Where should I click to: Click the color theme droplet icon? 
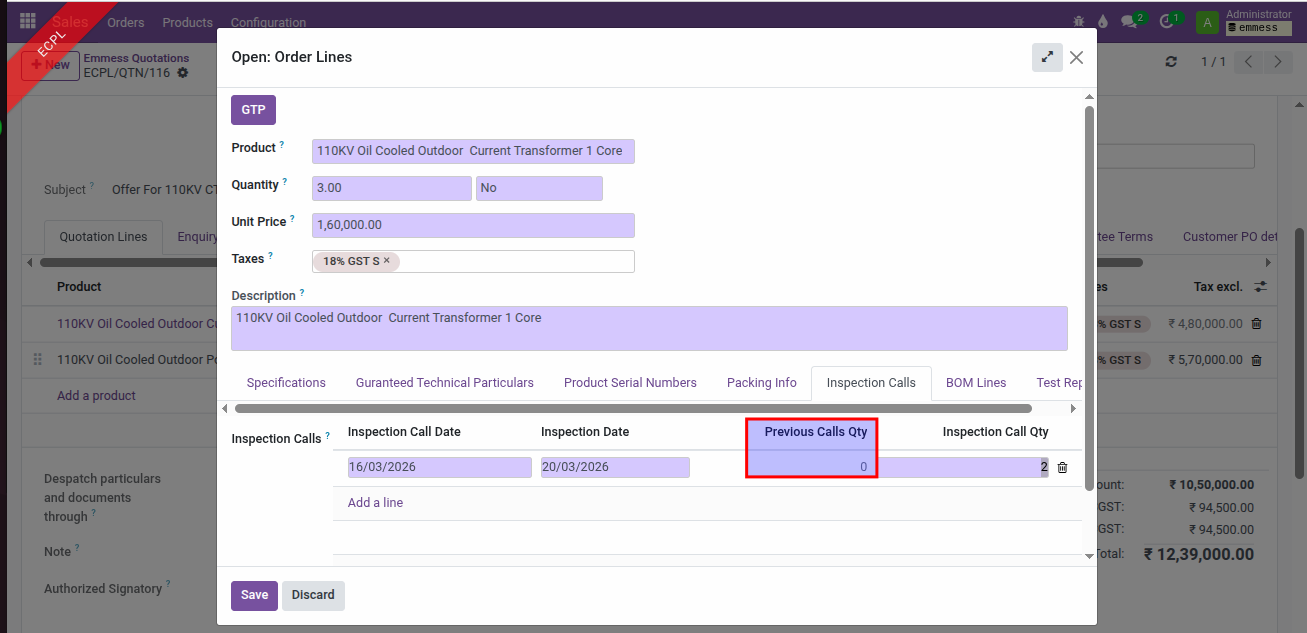click(x=1102, y=21)
